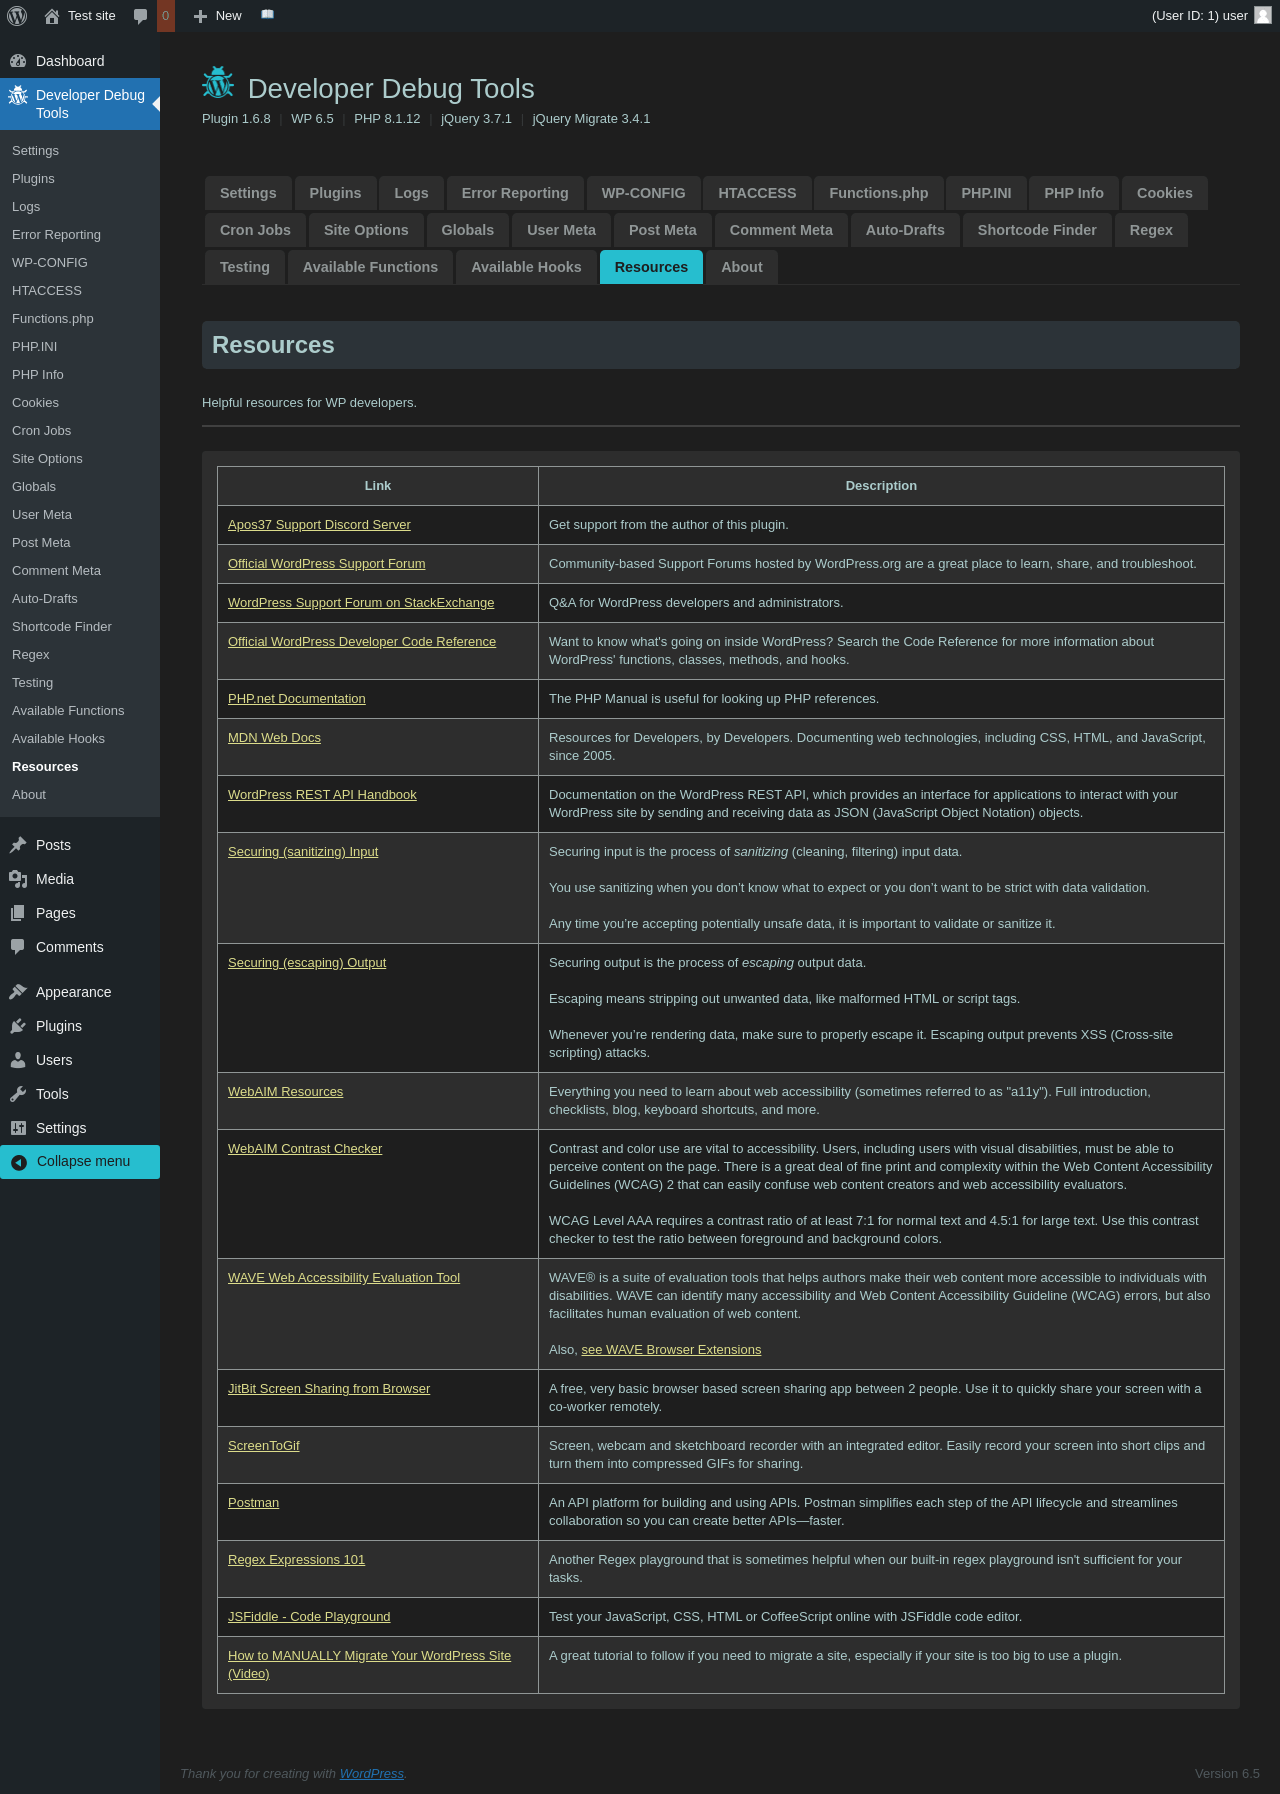Click the Dashboard gauge icon in sidebar

tap(18, 61)
